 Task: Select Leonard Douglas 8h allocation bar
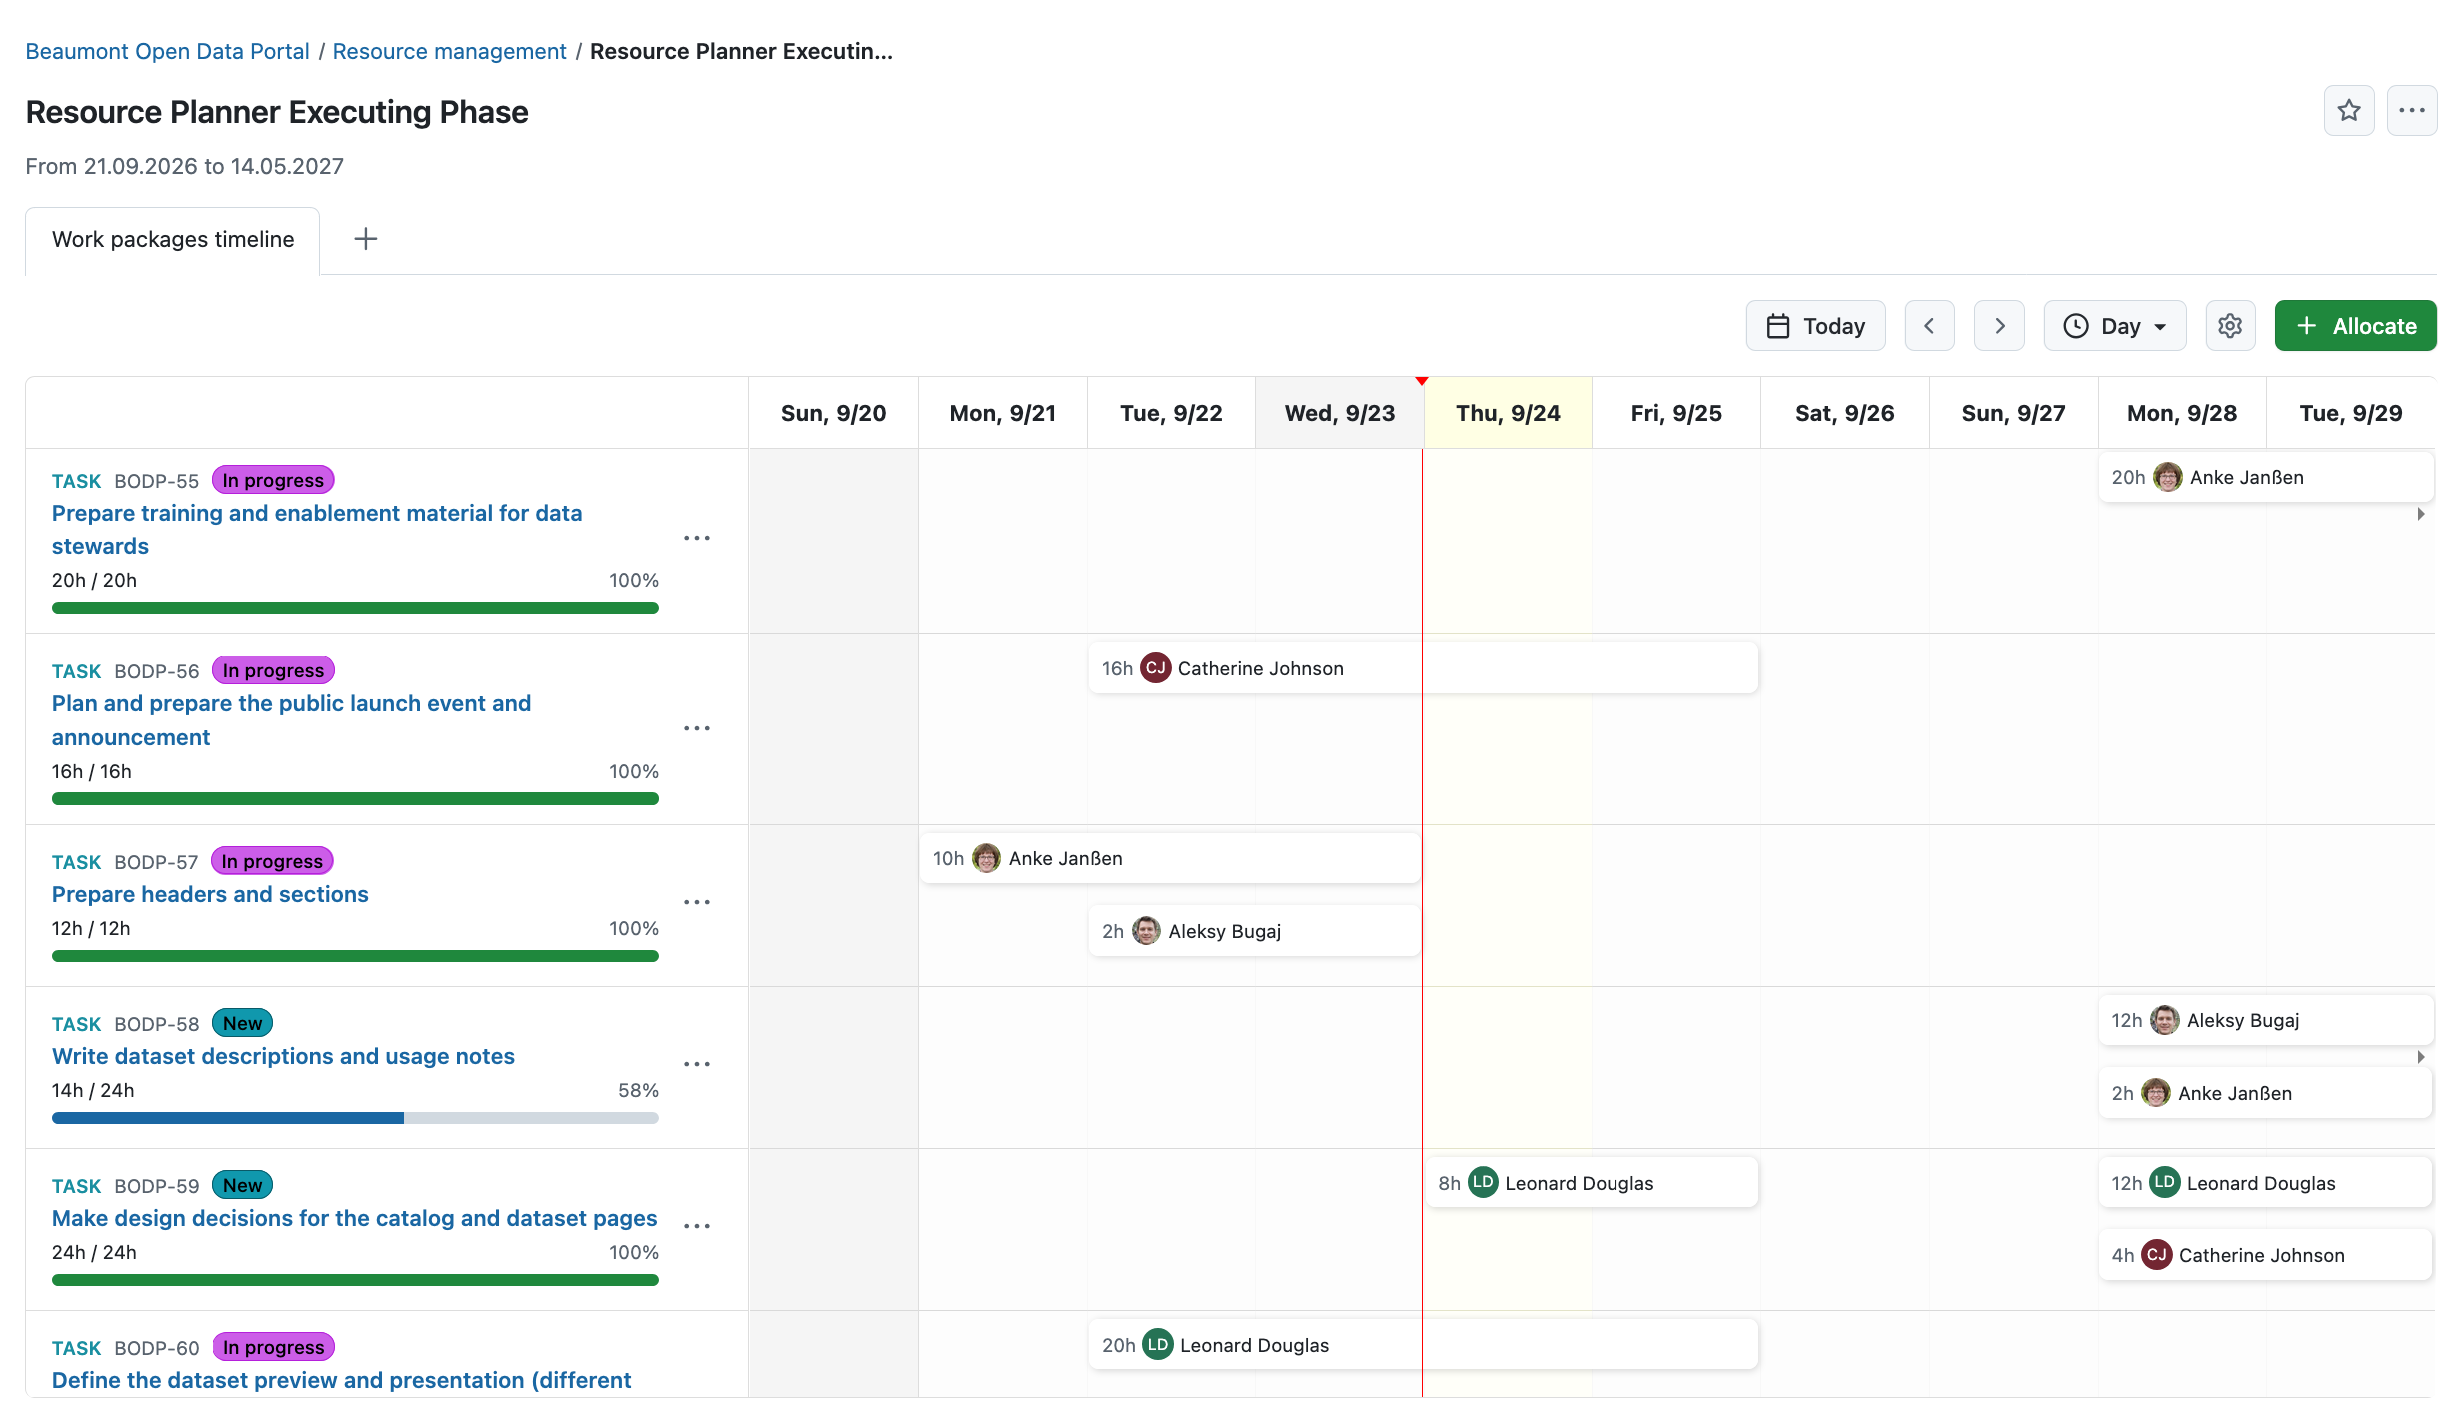pyautogui.click(x=1592, y=1183)
